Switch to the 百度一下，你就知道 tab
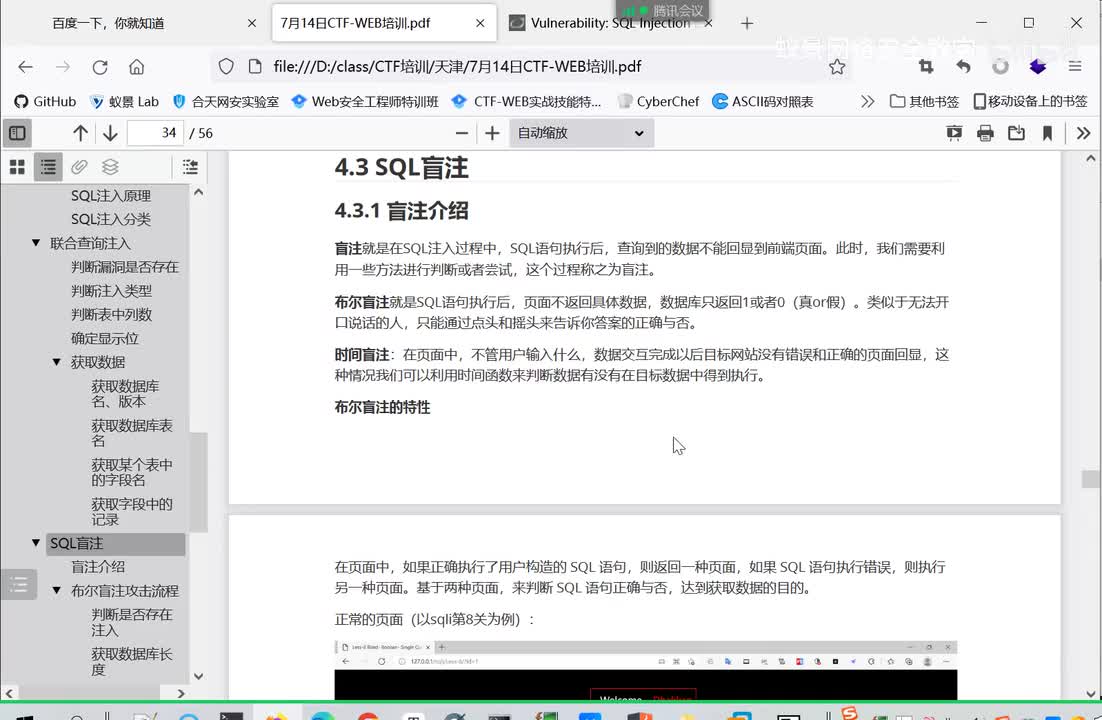The height and width of the screenshot is (720, 1102). [x=108, y=23]
